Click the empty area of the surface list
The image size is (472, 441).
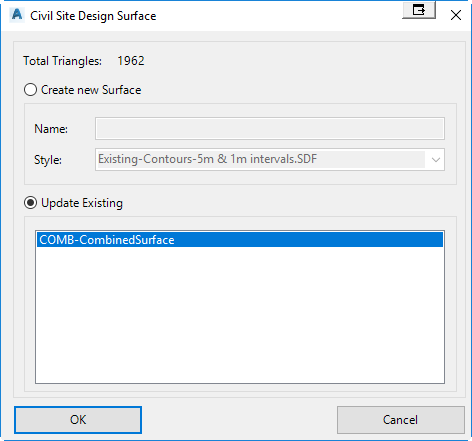tap(240, 313)
